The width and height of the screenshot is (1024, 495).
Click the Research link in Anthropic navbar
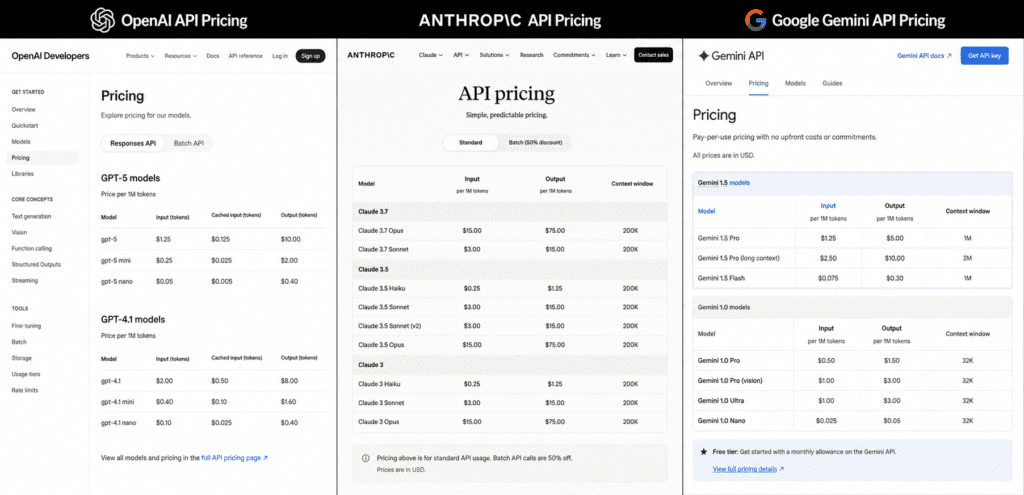pyautogui.click(x=532, y=56)
